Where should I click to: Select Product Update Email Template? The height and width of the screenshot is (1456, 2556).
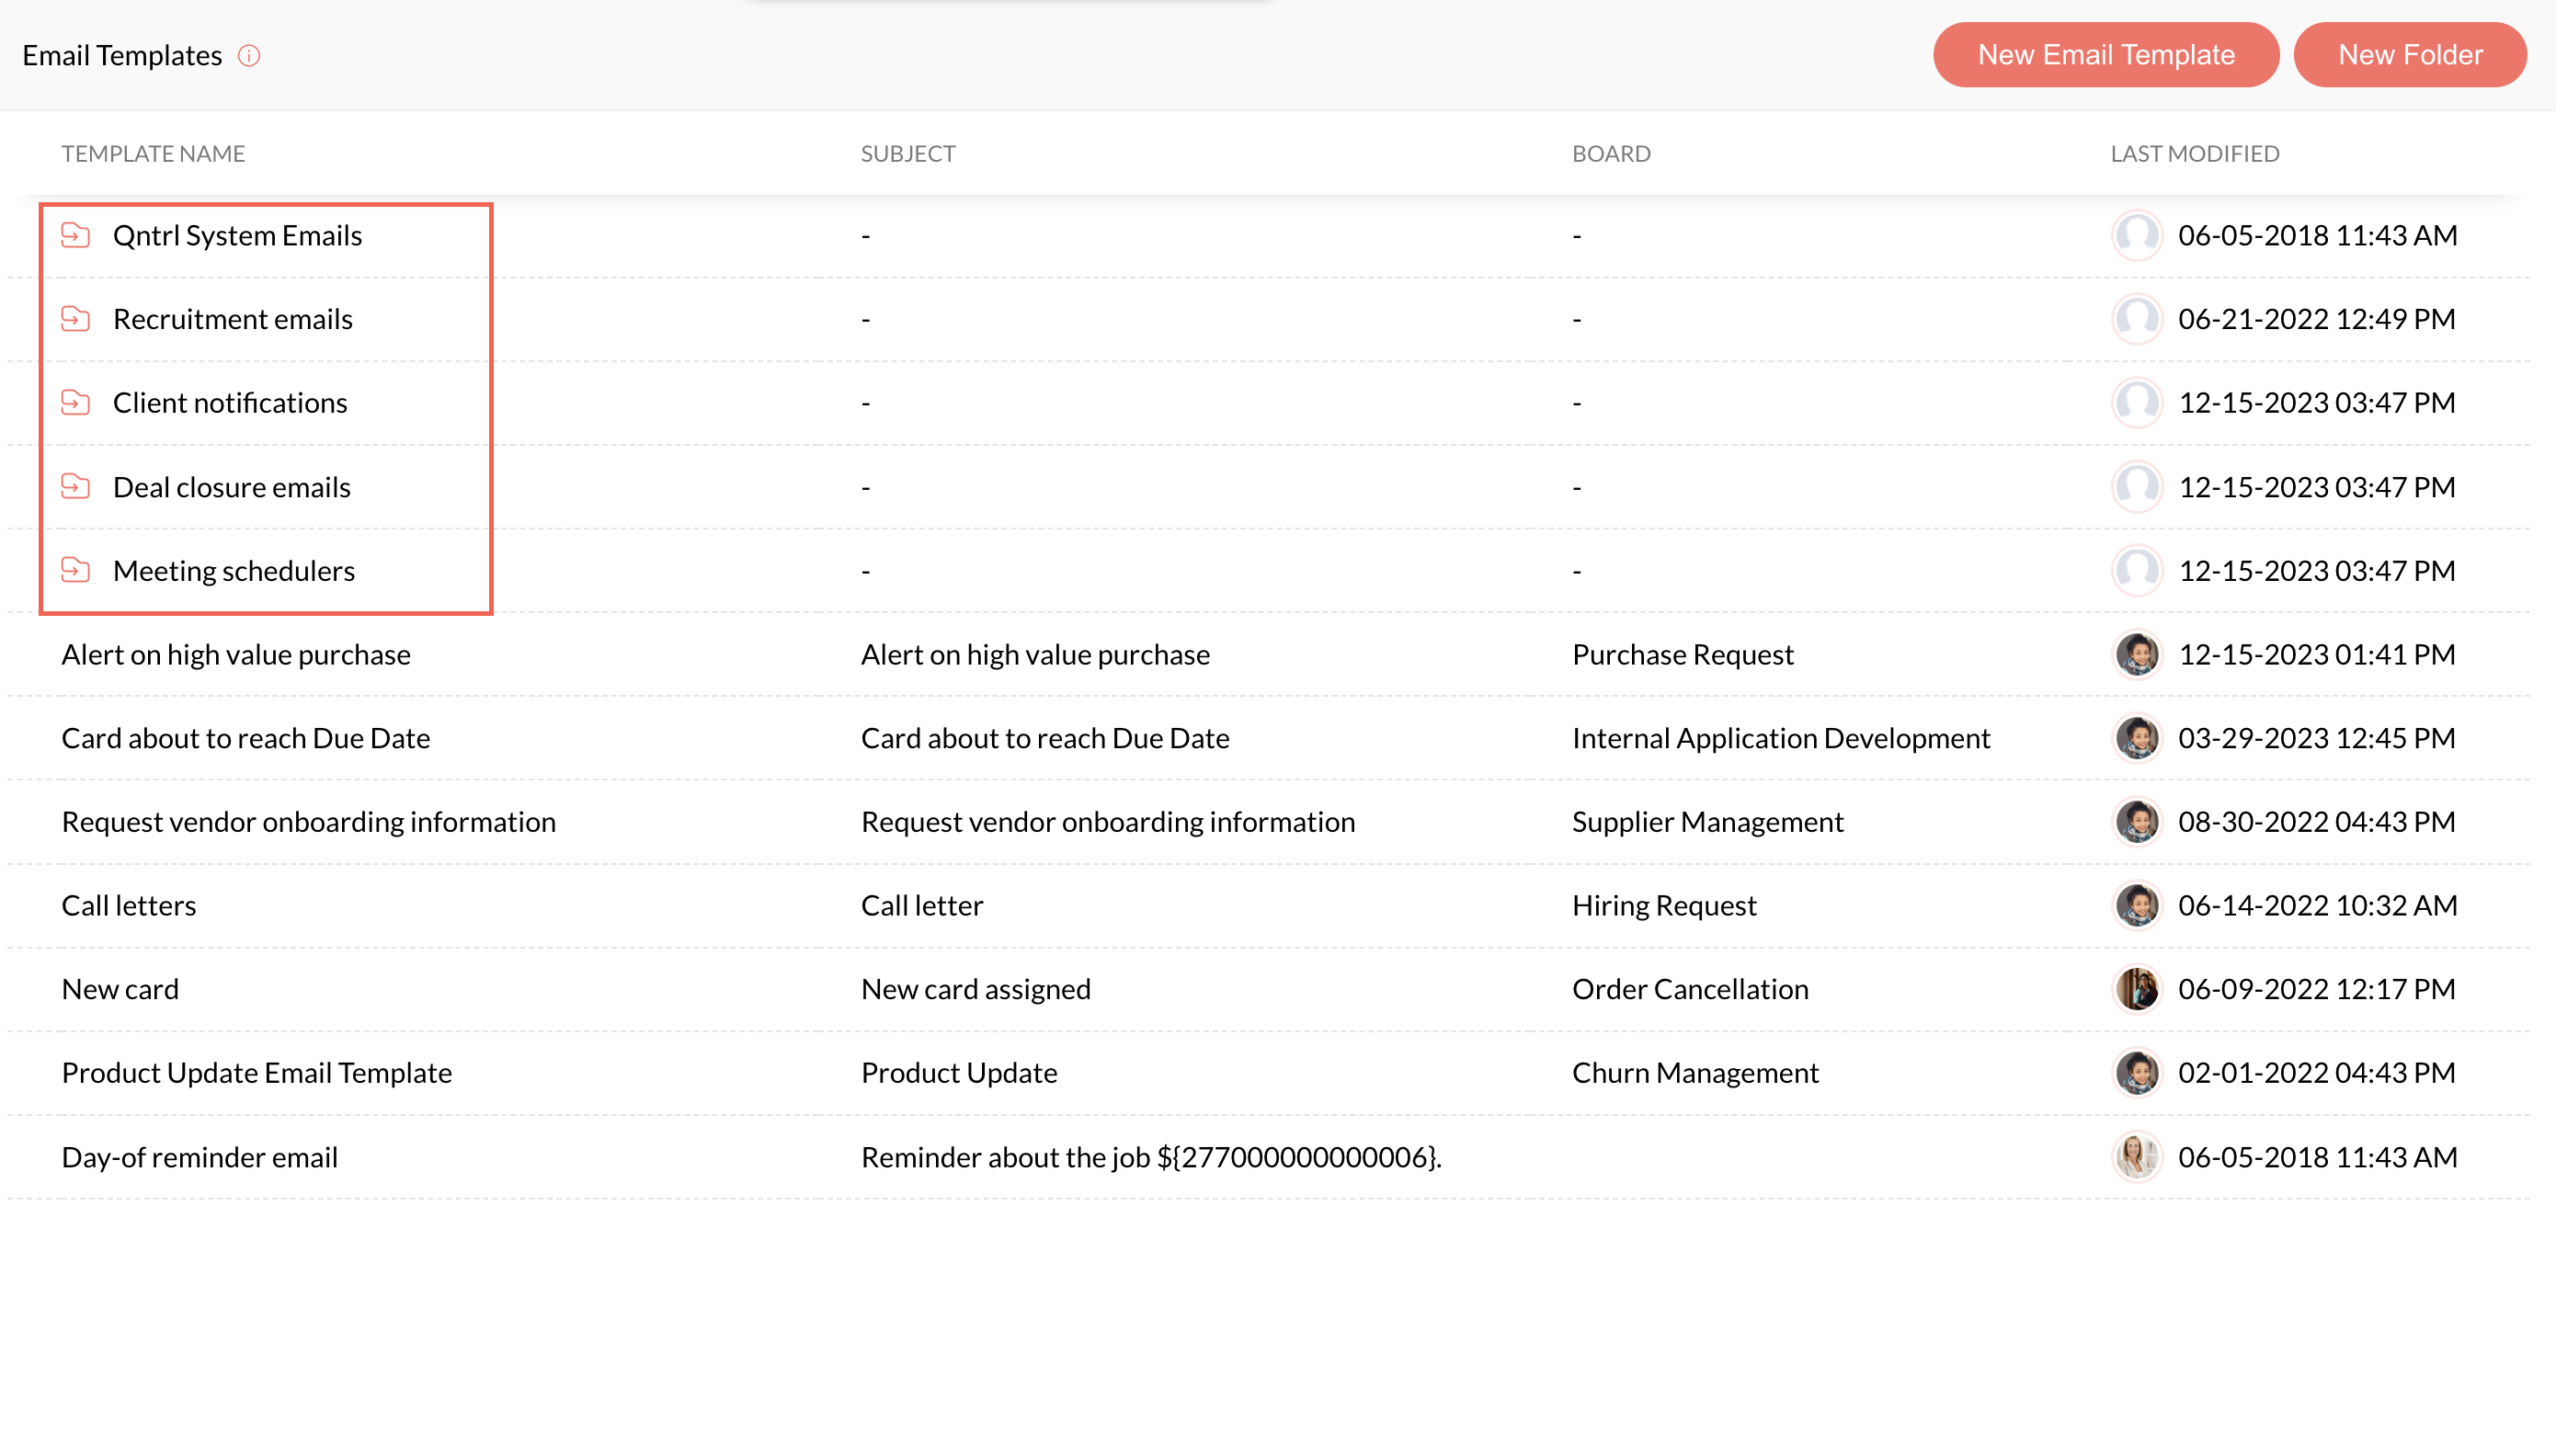point(256,1072)
